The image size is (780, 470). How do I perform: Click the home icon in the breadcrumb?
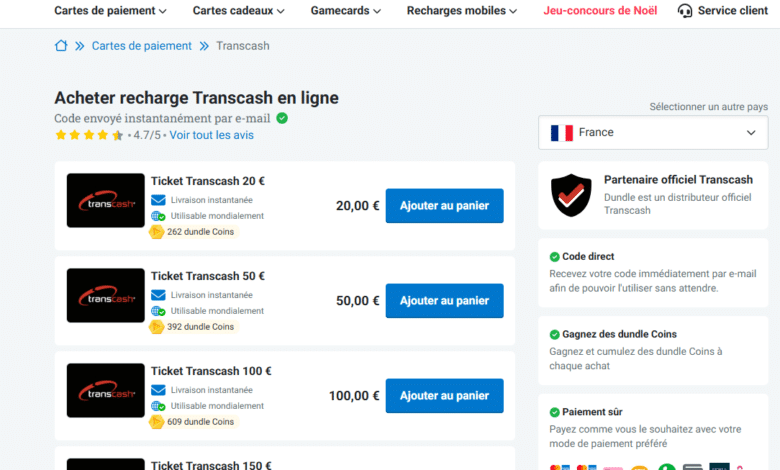[x=61, y=46]
